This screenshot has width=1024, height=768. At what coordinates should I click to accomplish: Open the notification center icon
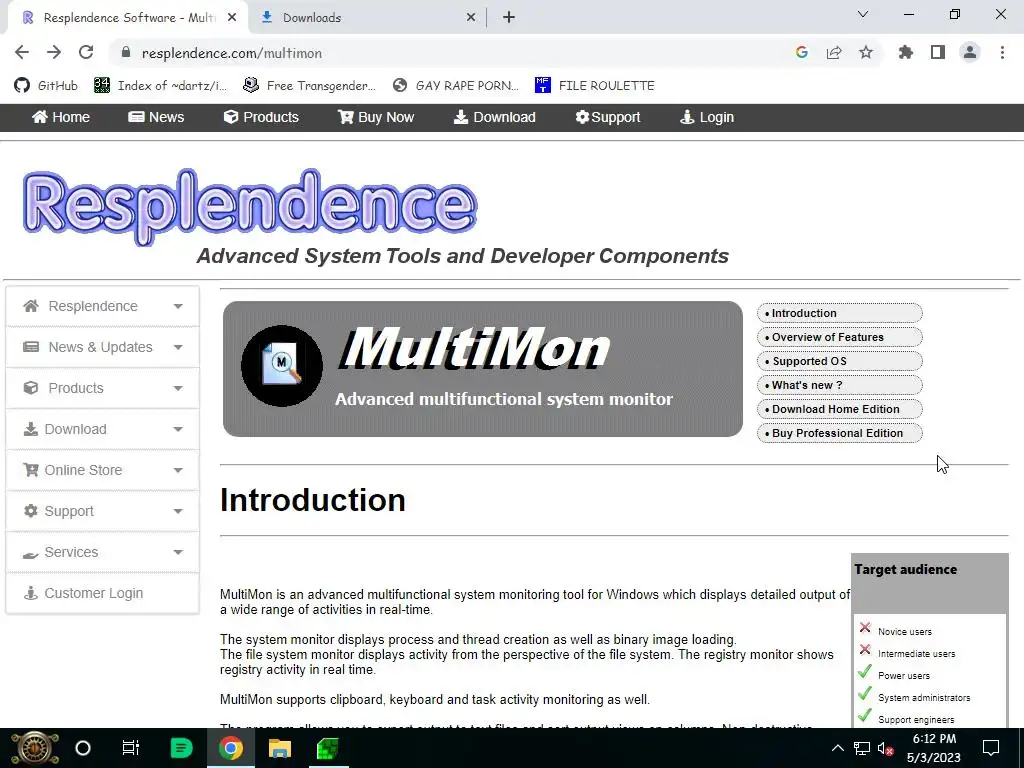[991, 748]
